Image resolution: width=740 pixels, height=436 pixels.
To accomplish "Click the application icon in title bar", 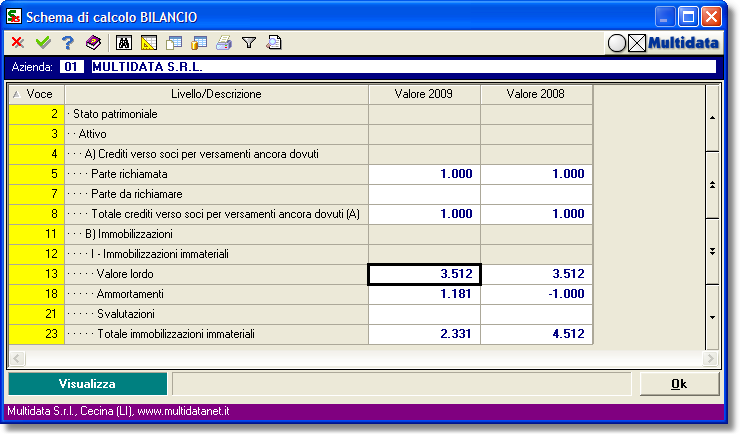I will point(13,17).
